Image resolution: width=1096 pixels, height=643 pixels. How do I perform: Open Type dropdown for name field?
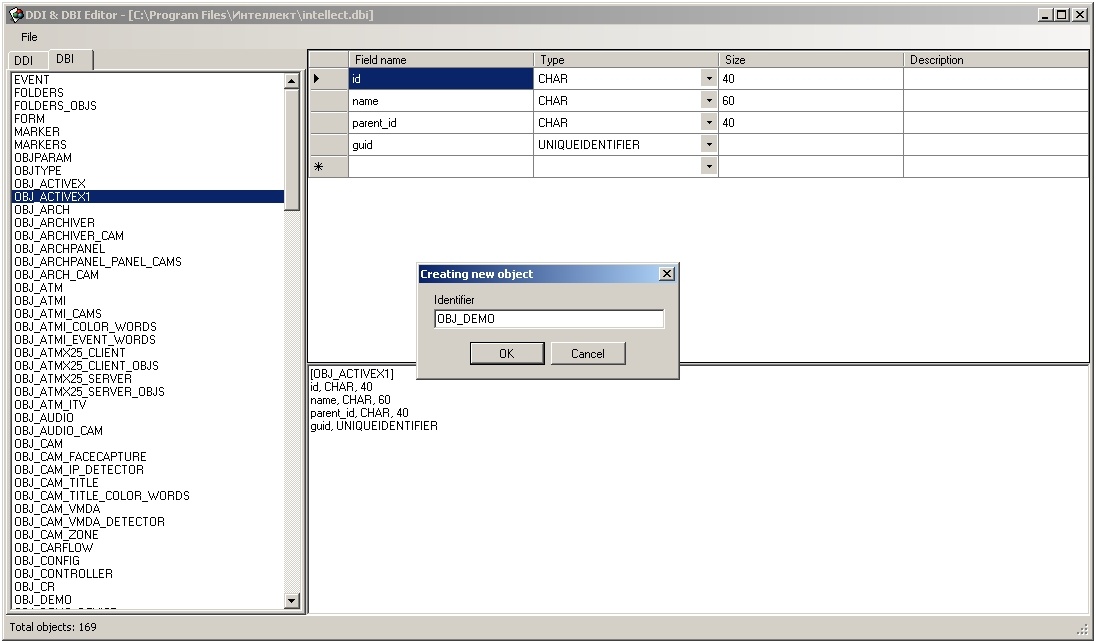709,101
